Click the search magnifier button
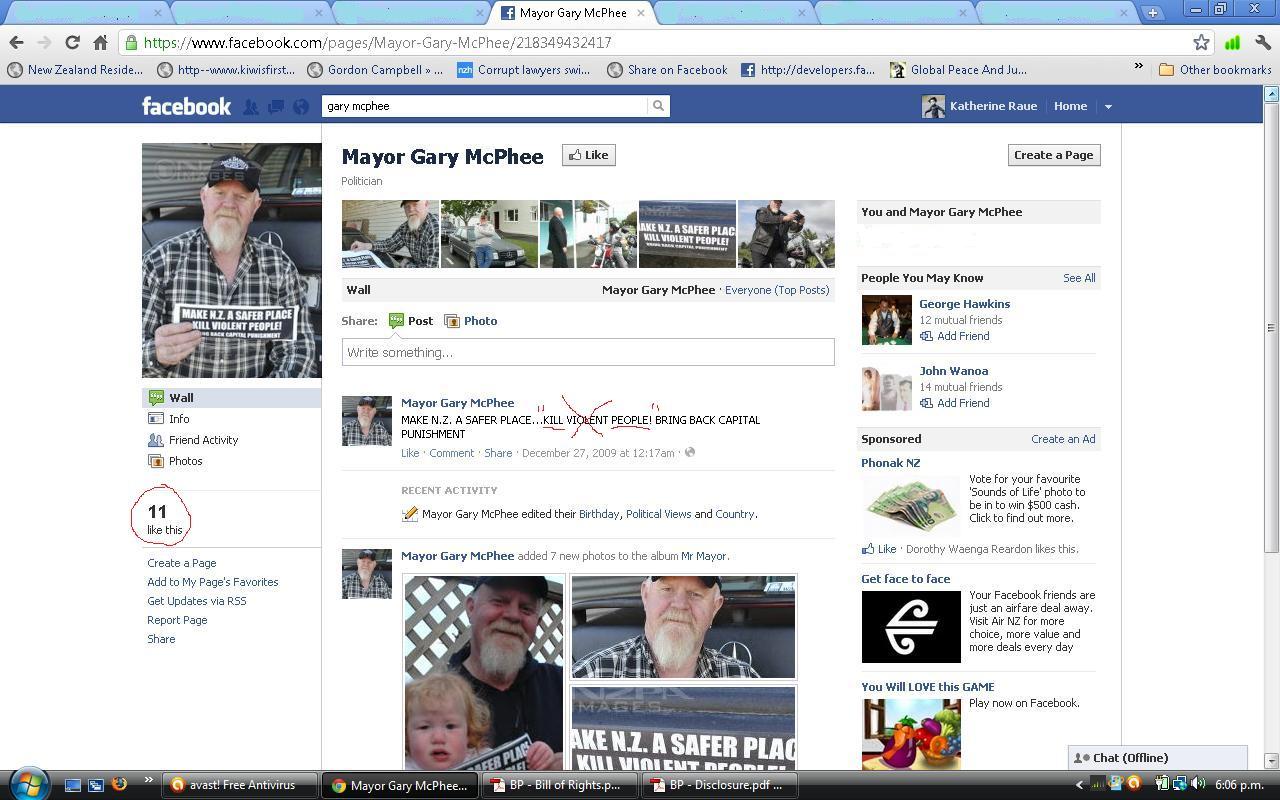The image size is (1280, 800). (658, 106)
